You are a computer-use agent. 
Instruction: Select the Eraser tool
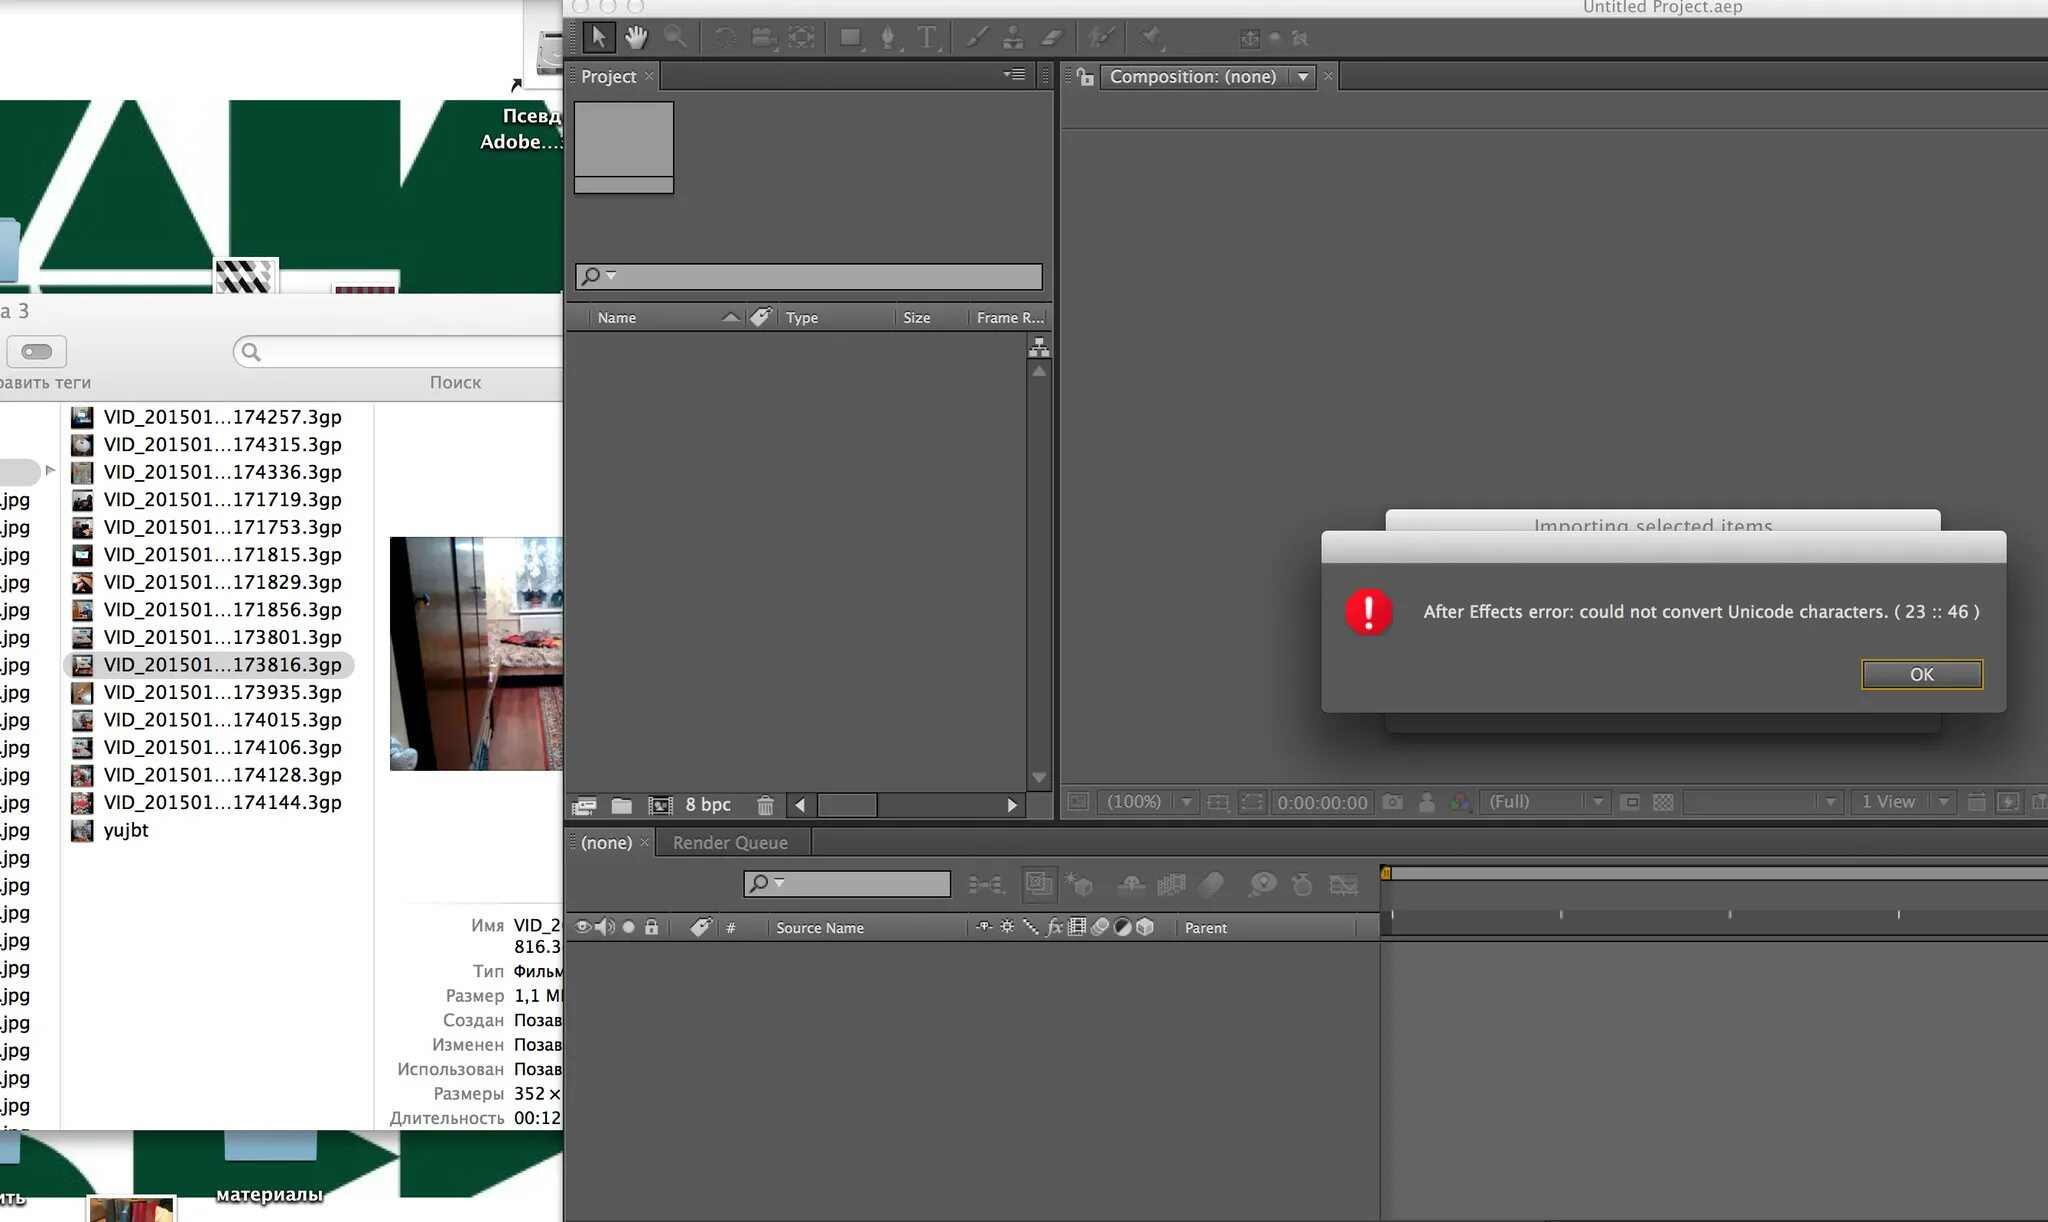tap(1052, 38)
